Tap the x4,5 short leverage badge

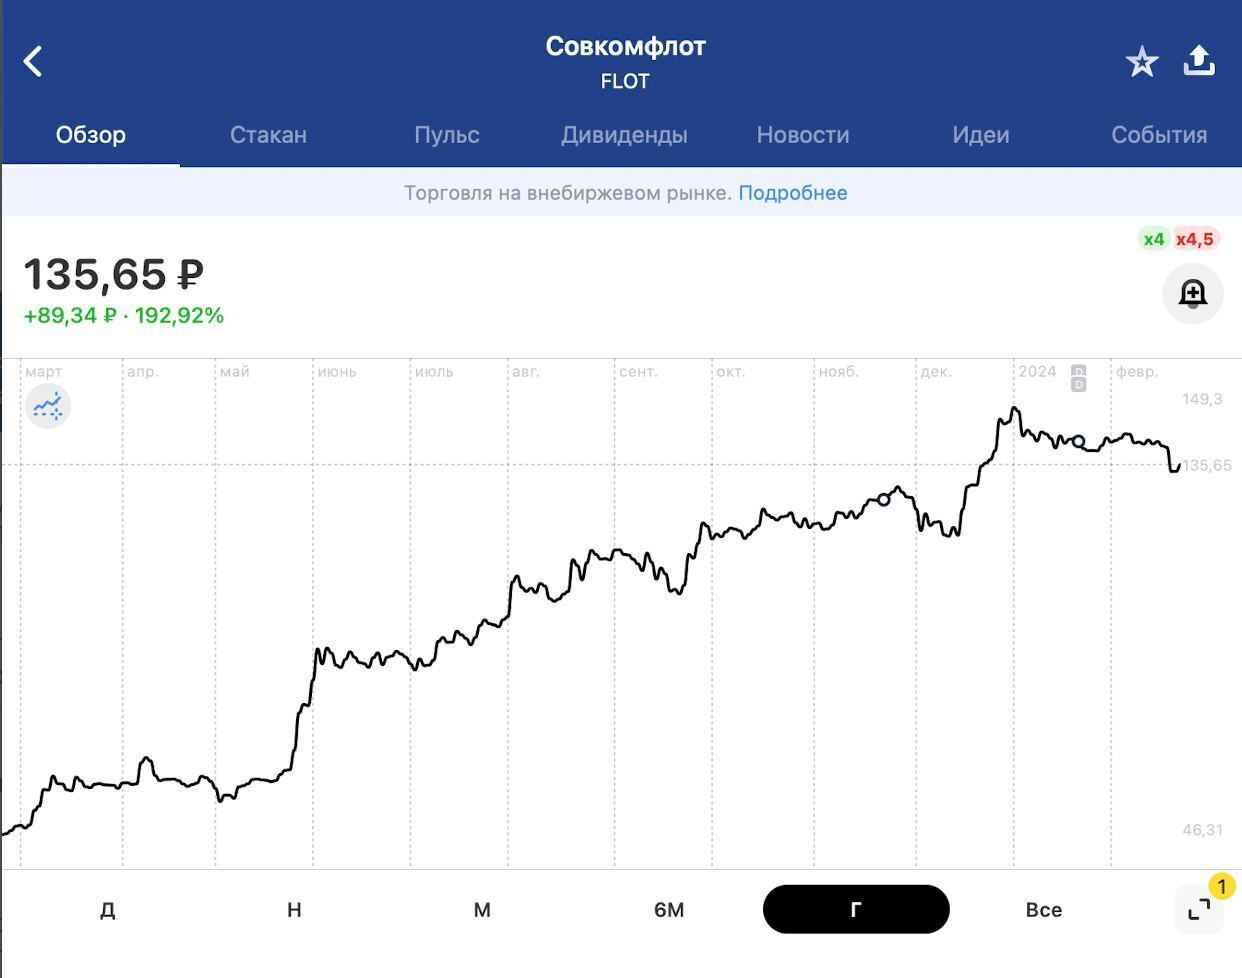point(1194,239)
